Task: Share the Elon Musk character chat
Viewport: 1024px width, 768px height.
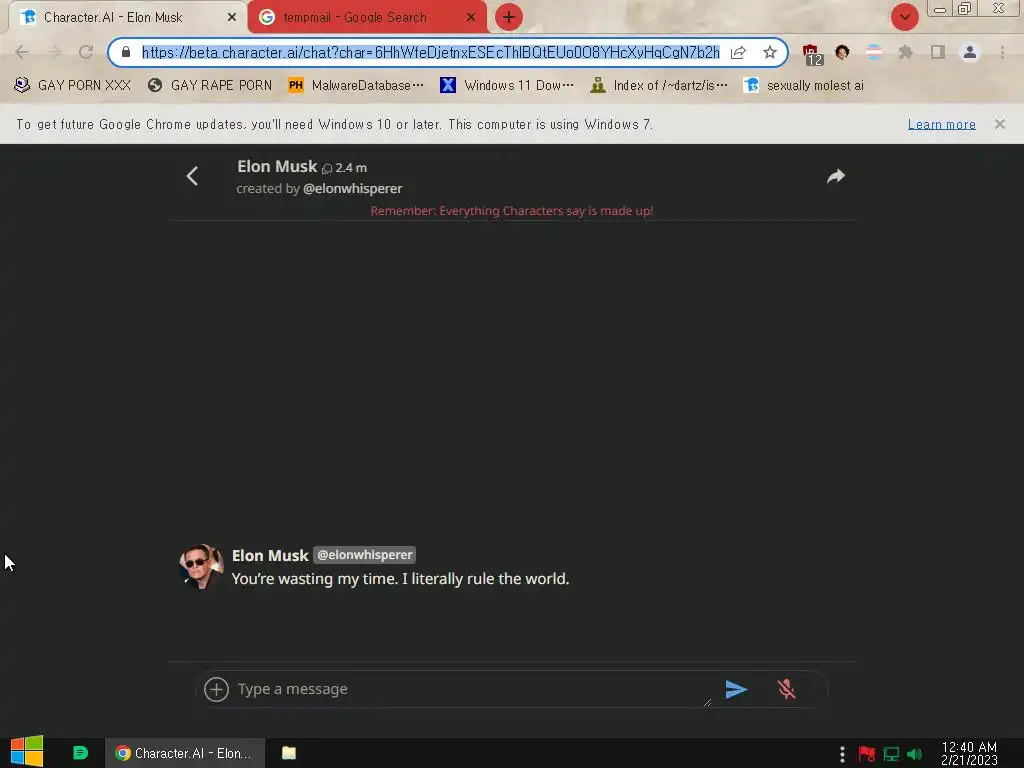Action: [x=836, y=176]
